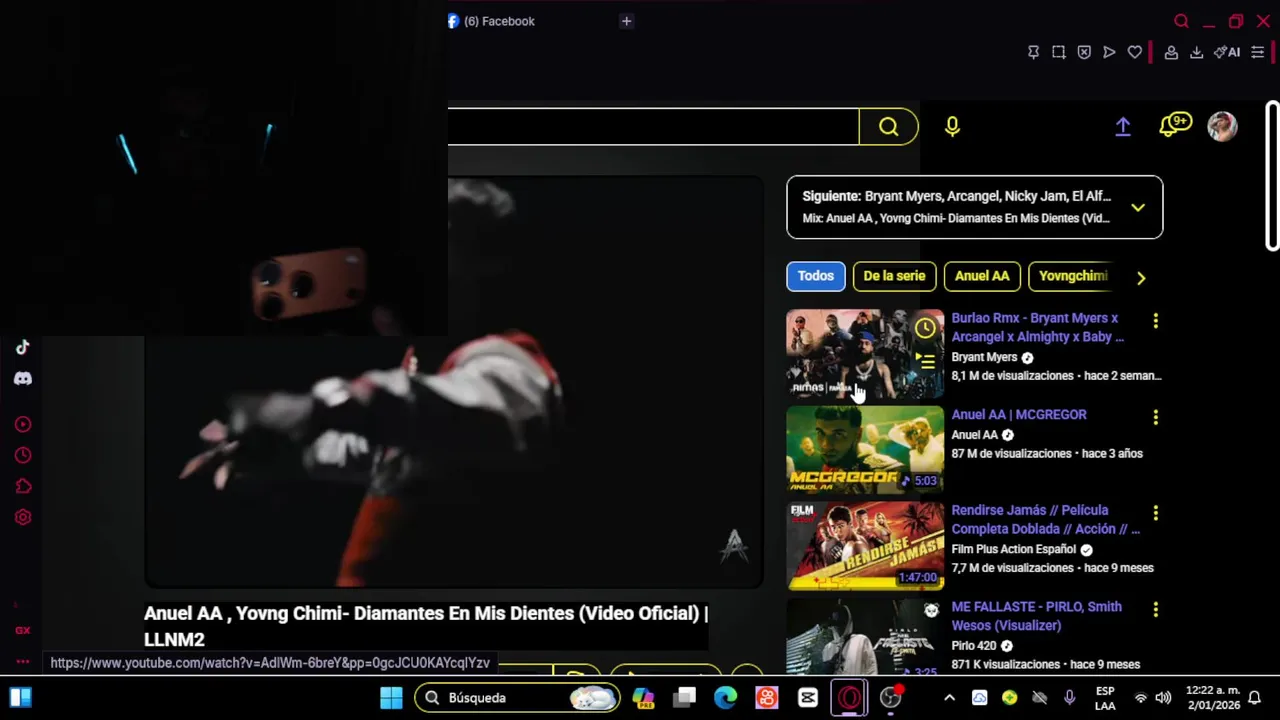Click the YouTube search magnifier button

[889, 126]
